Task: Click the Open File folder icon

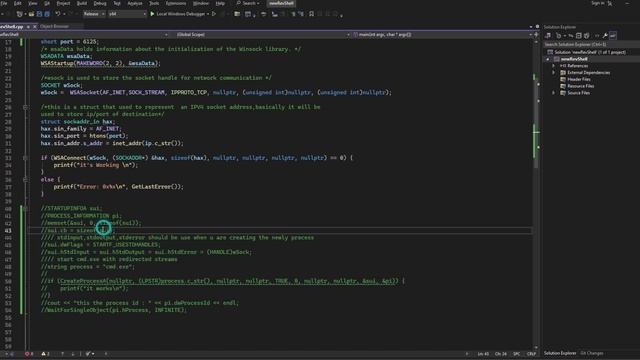Action: coord(31,14)
